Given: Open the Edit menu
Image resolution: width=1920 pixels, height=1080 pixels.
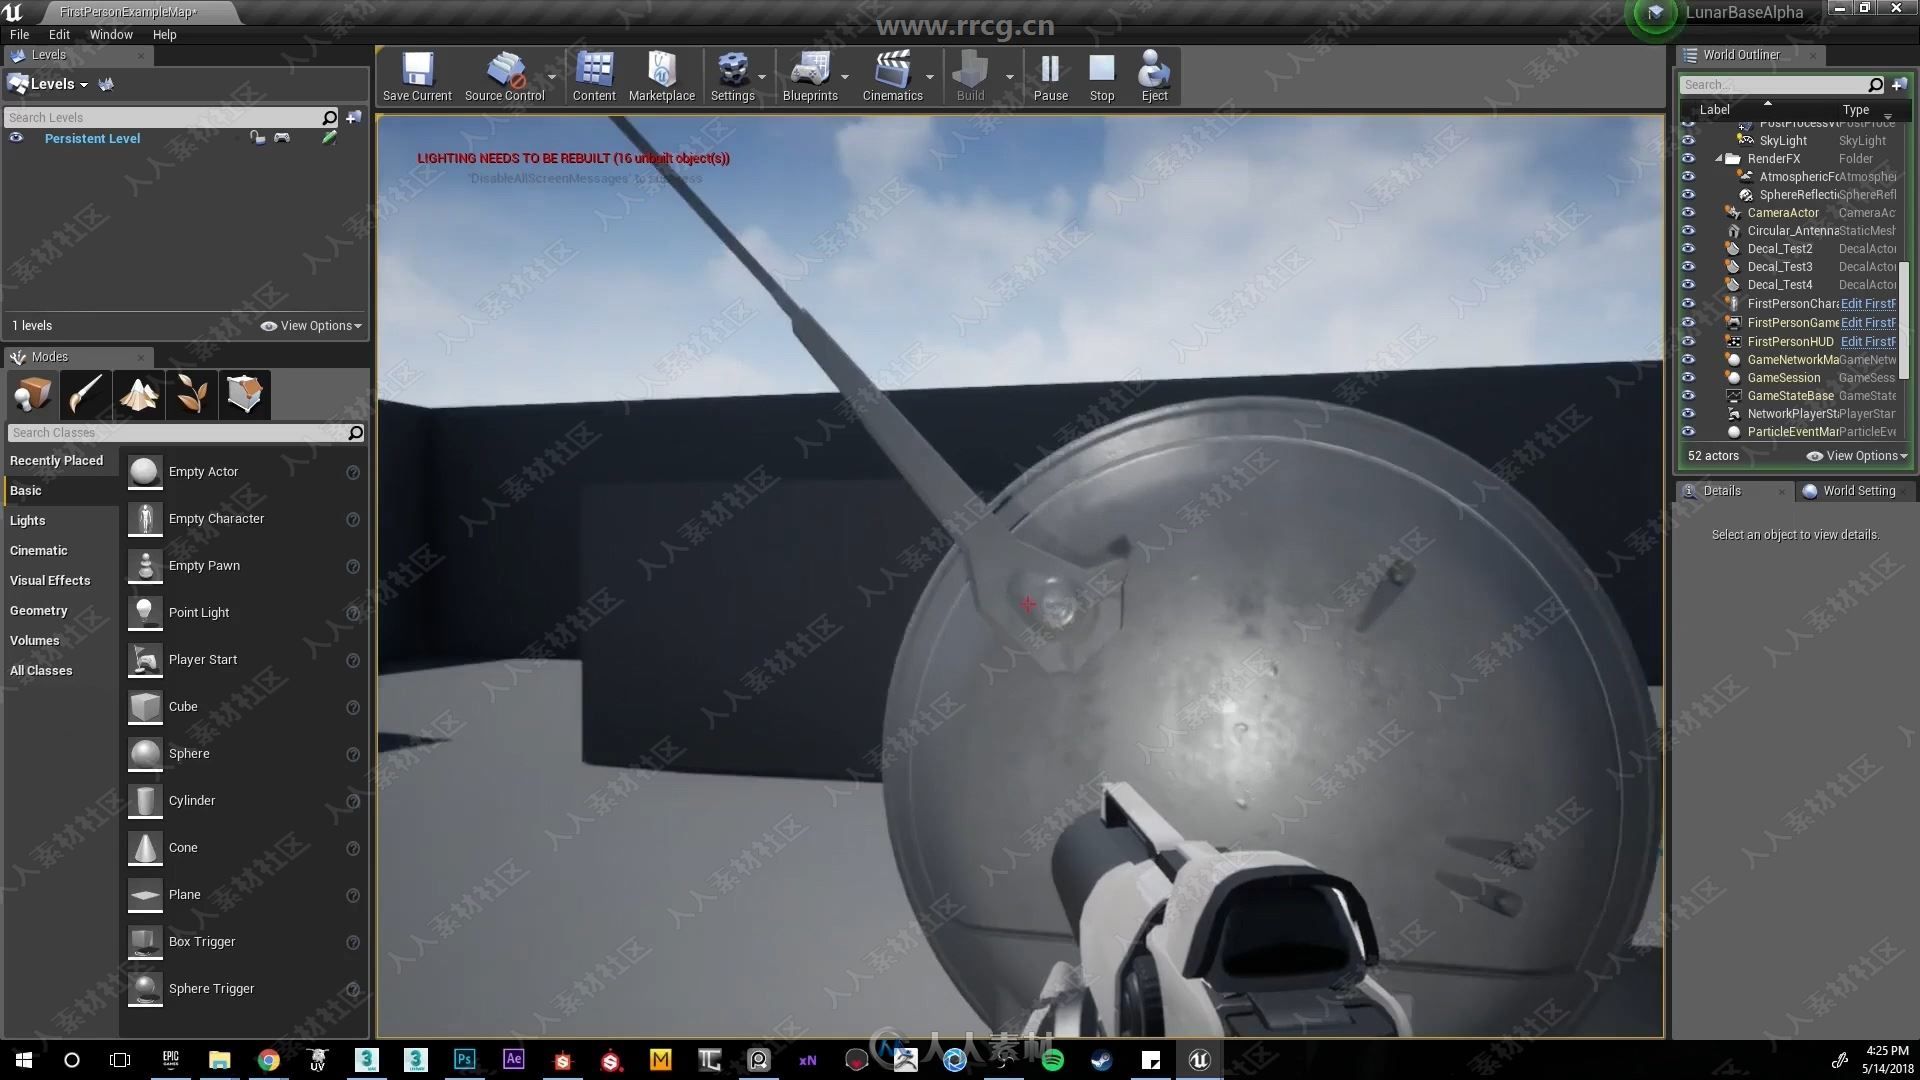Looking at the screenshot, I should (x=59, y=34).
